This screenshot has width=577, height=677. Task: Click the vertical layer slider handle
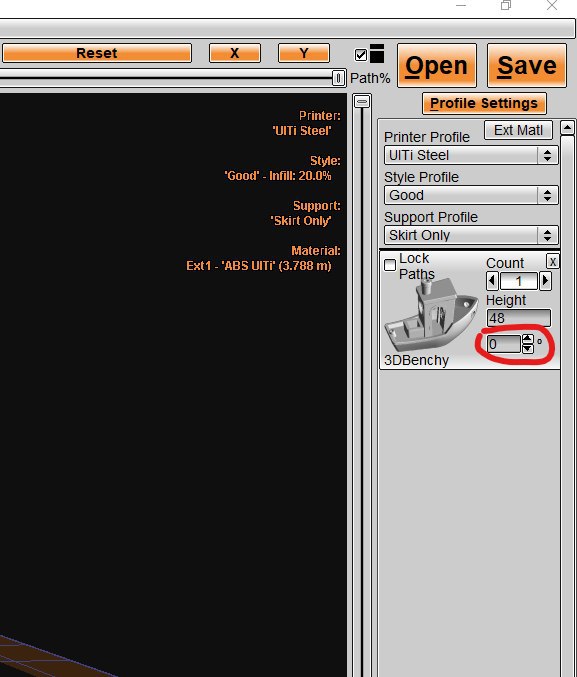[362, 101]
